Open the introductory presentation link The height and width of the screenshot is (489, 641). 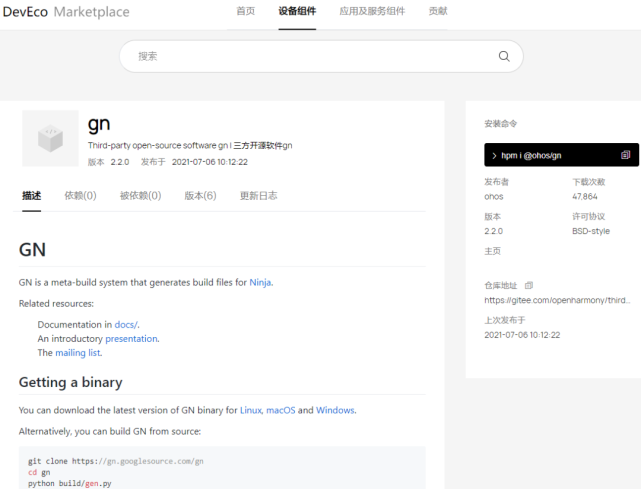click(x=131, y=339)
